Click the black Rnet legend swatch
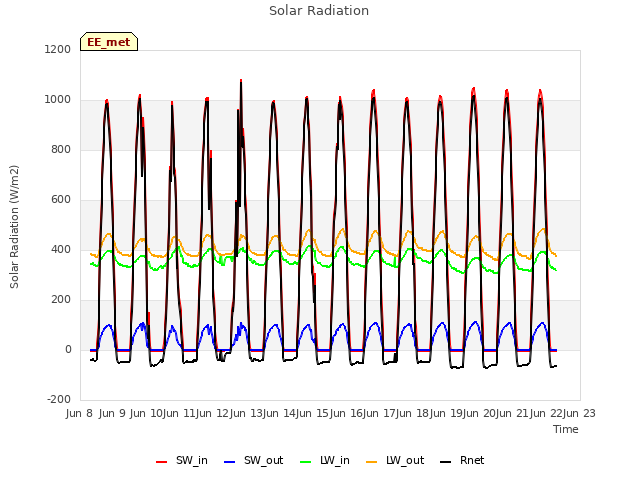 click(x=445, y=462)
